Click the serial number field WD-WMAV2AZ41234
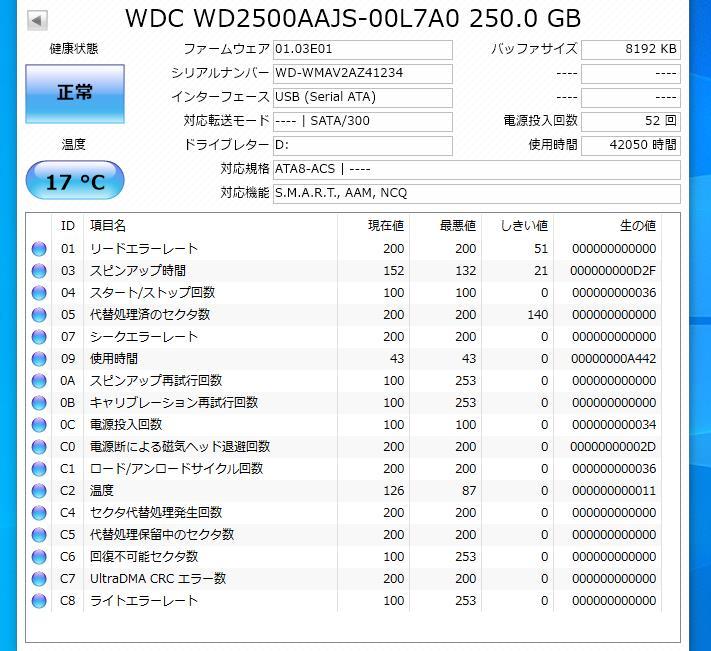The height and width of the screenshot is (651, 711). point(363,73)
